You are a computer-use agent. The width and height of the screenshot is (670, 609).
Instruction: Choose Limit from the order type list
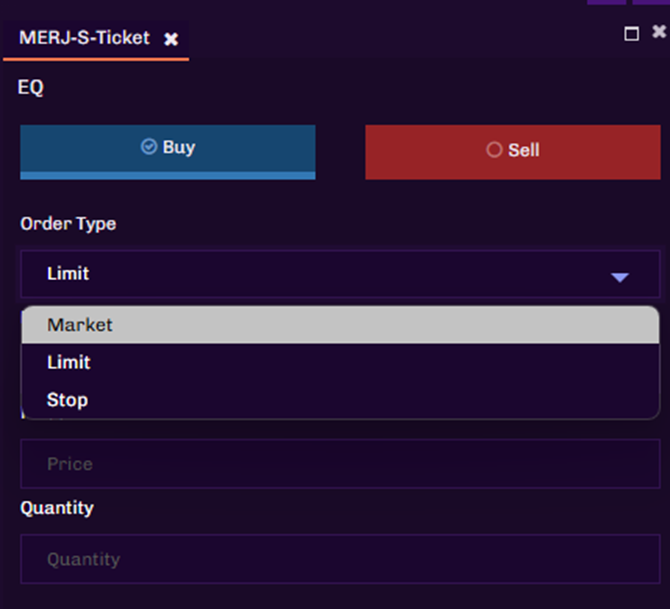click(x=69, y=362)
